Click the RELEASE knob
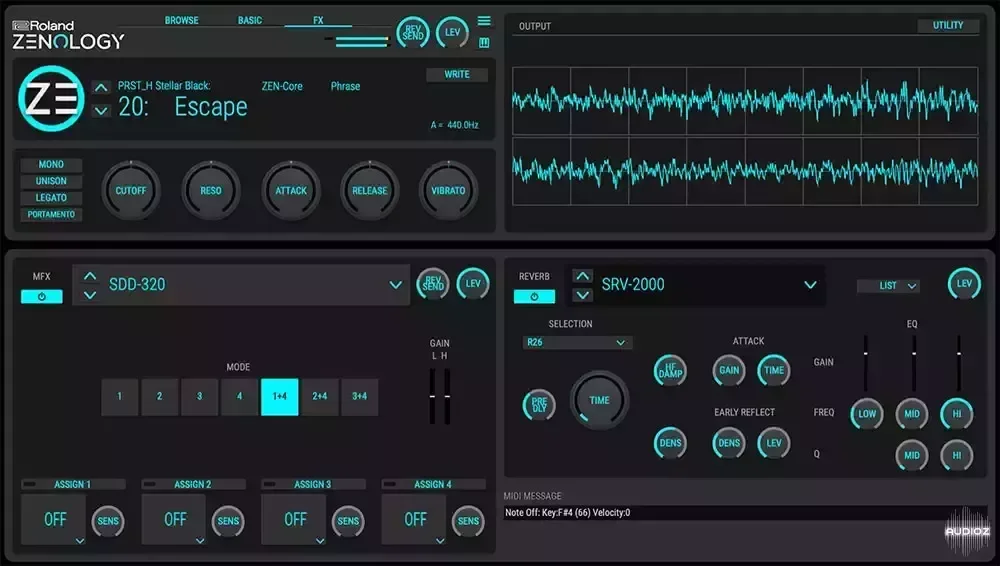 point(370,190)
